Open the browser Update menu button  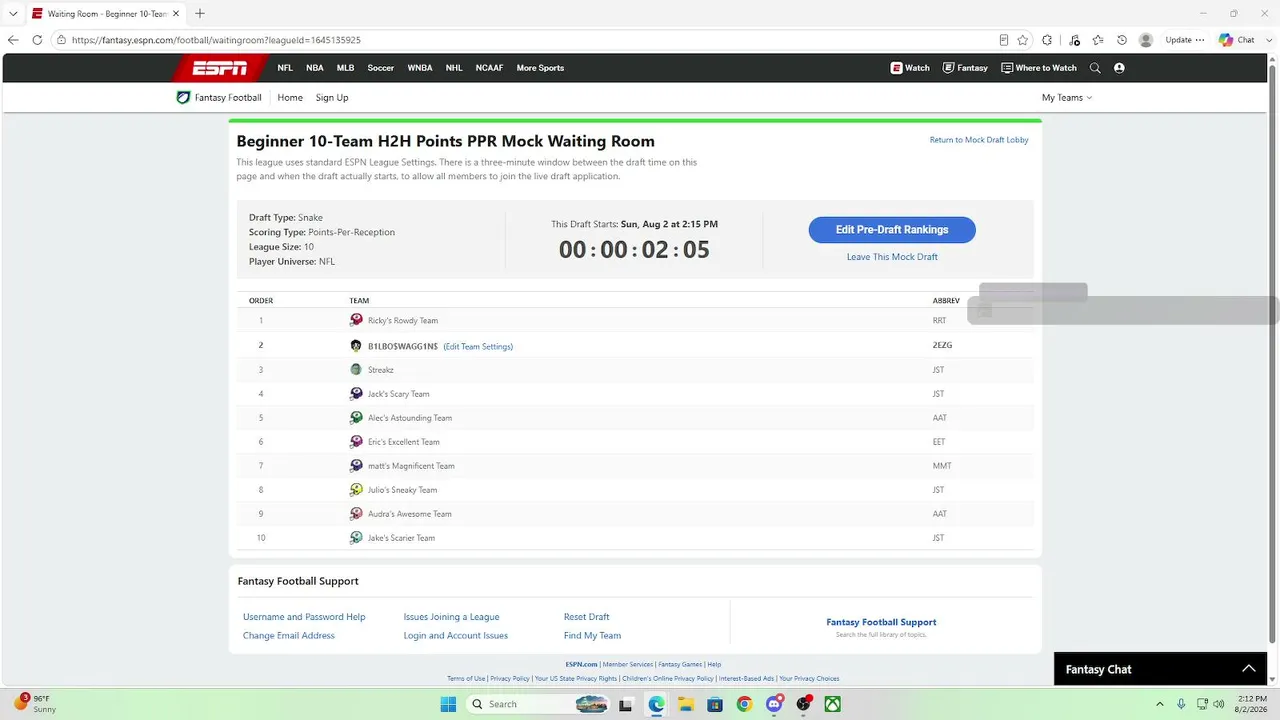coord(1185,40)
